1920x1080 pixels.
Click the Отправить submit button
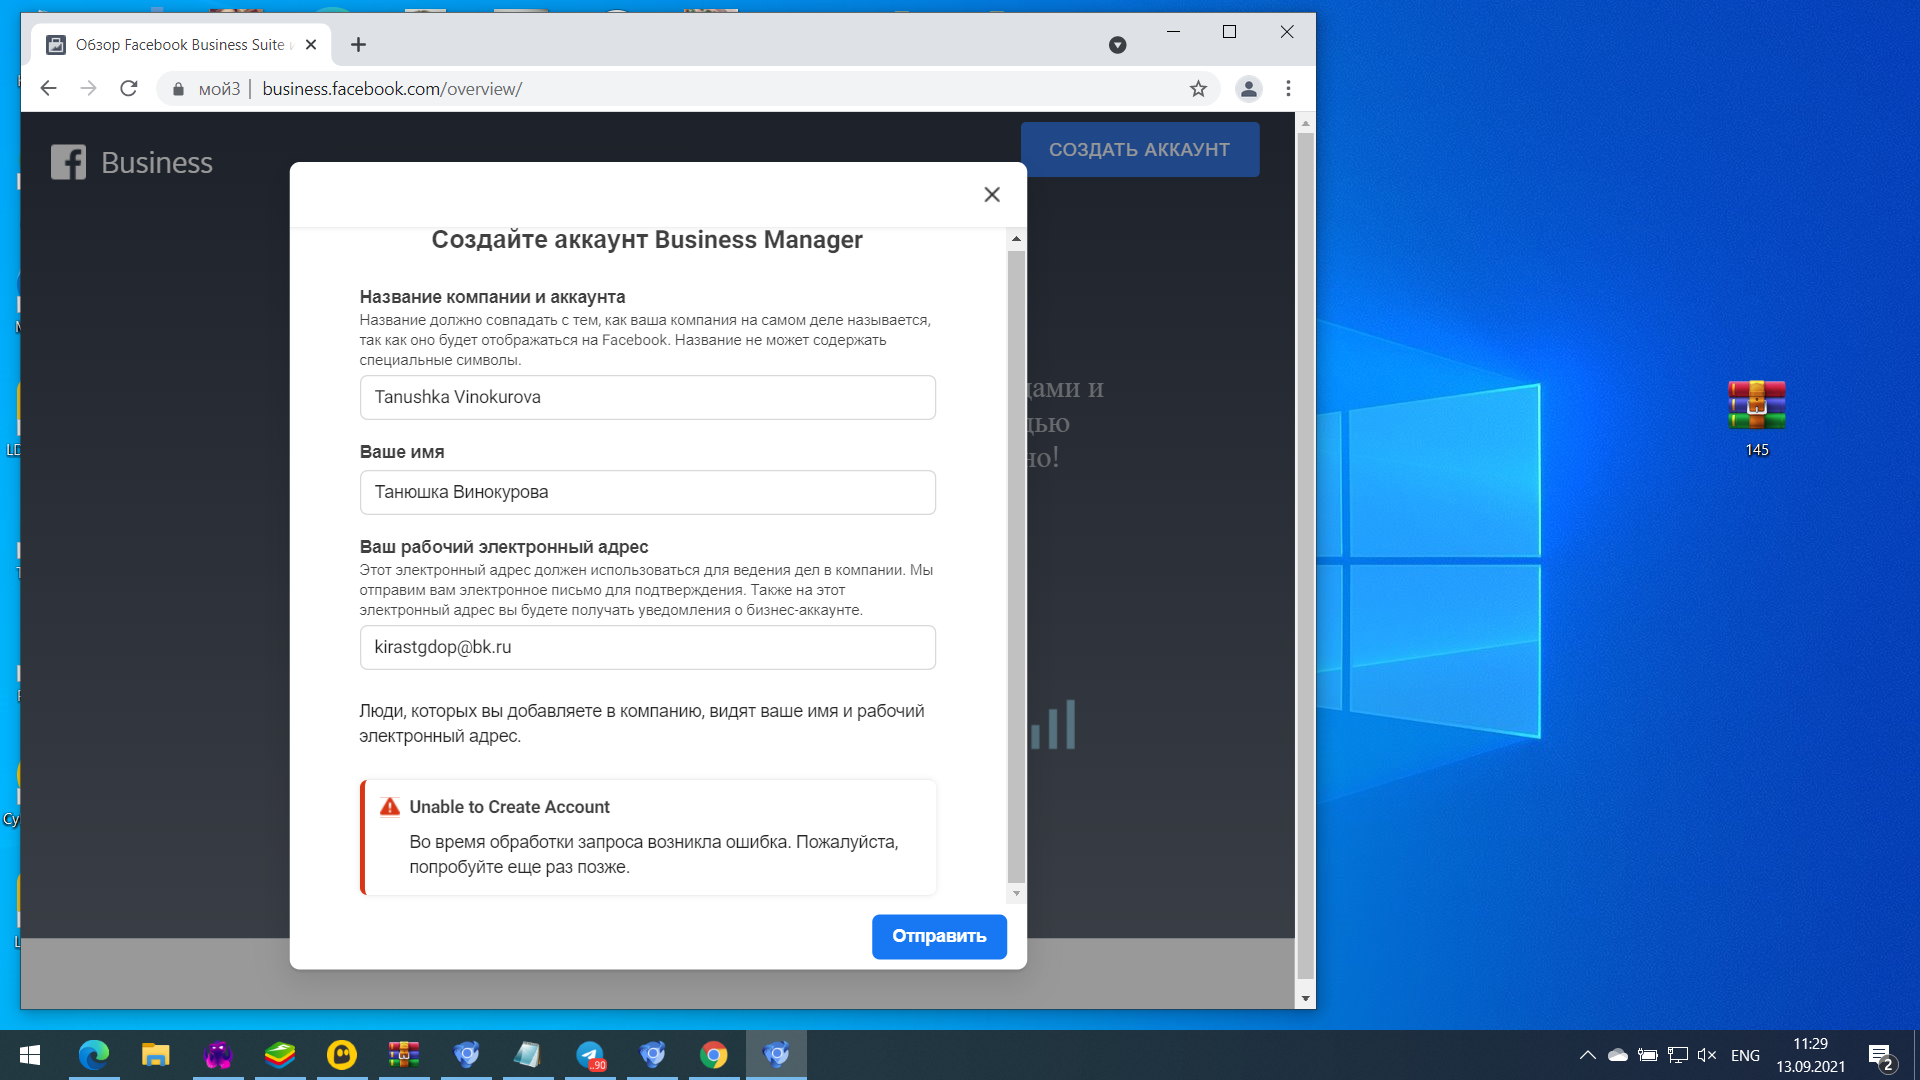(x=939, y=936)
